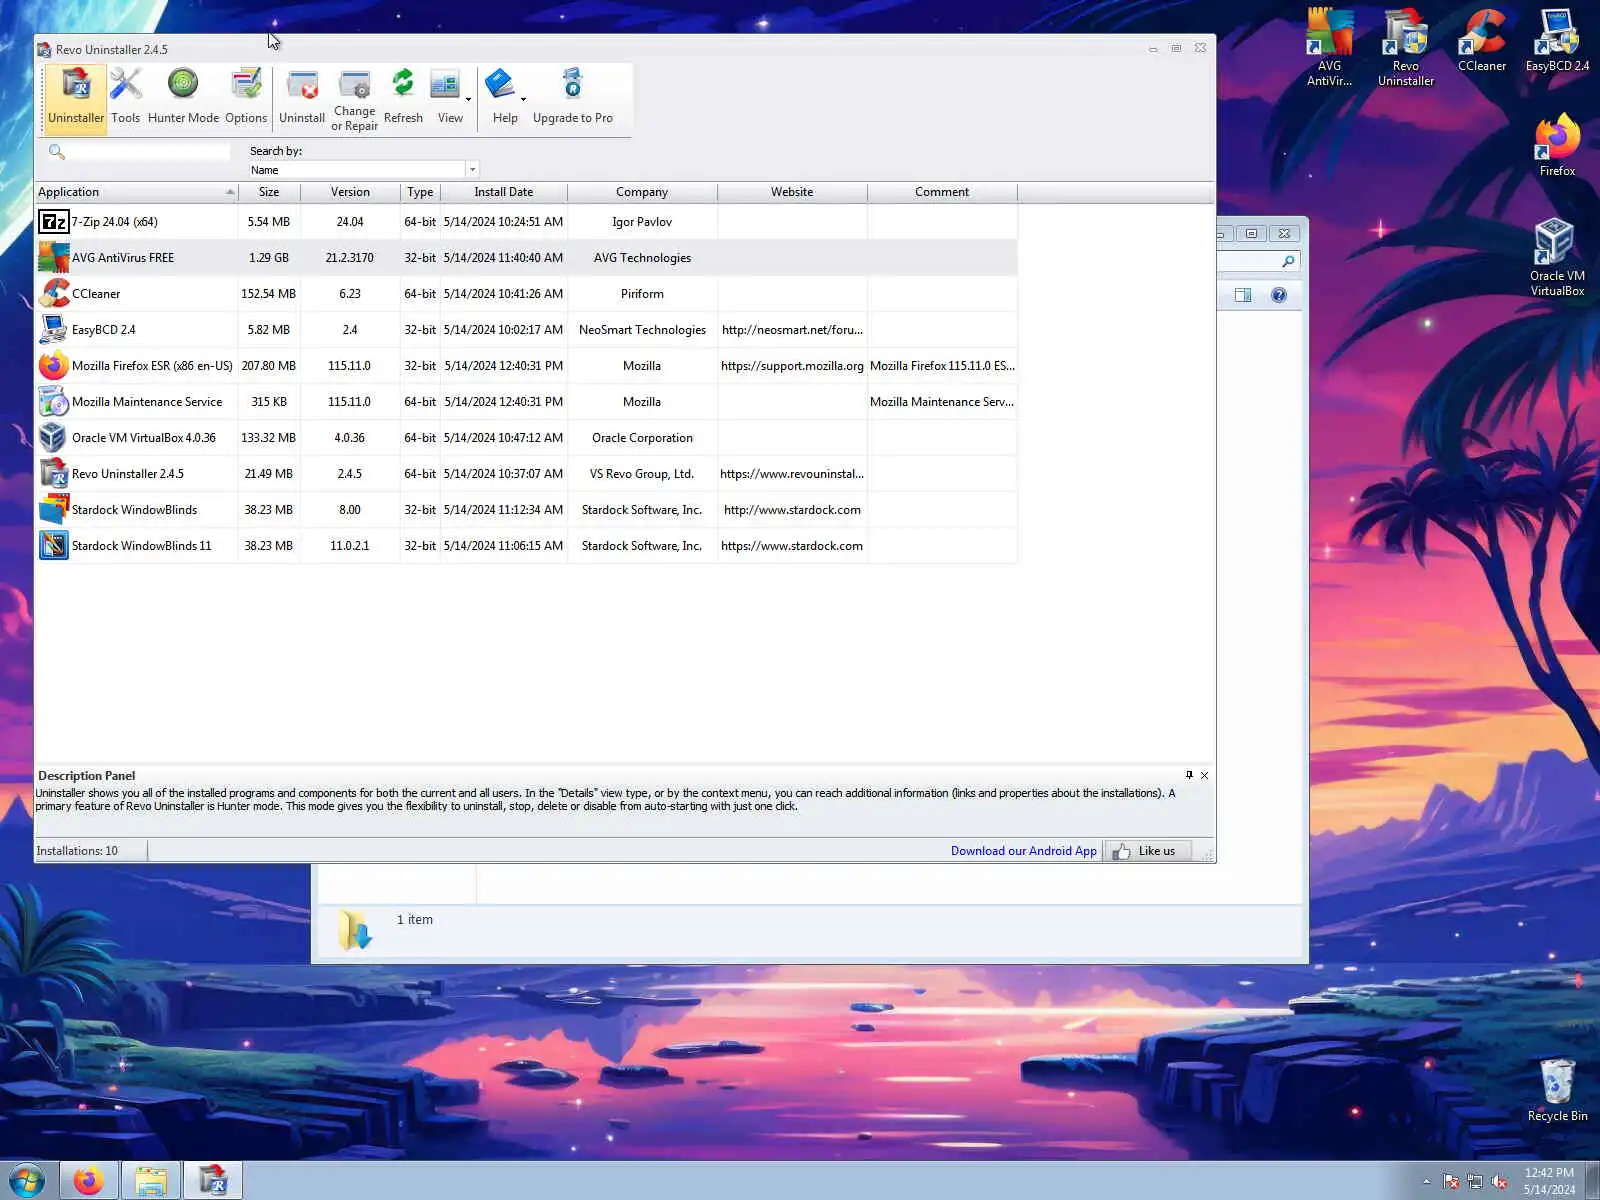Sort by the Comment column header
Screen dimensions: 1600x1200
tap(942, 192)
